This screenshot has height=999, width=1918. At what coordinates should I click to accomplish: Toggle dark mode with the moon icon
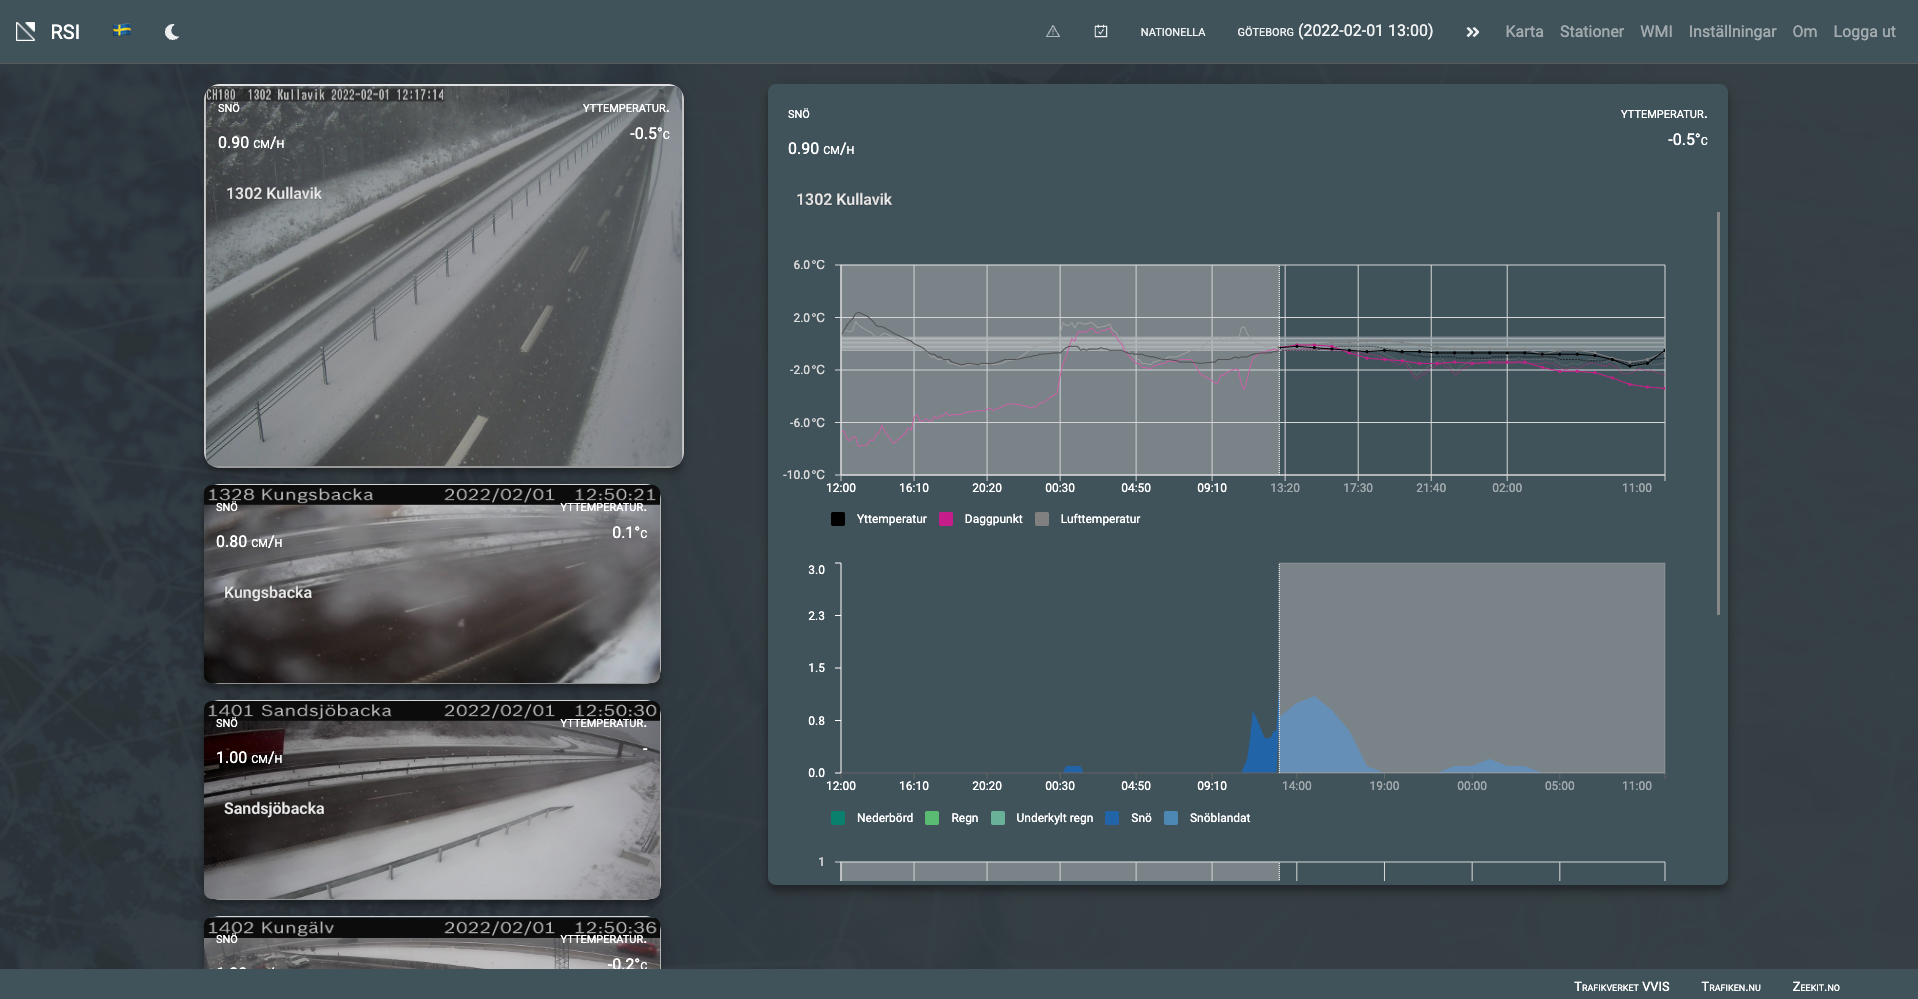click(172, 32)
